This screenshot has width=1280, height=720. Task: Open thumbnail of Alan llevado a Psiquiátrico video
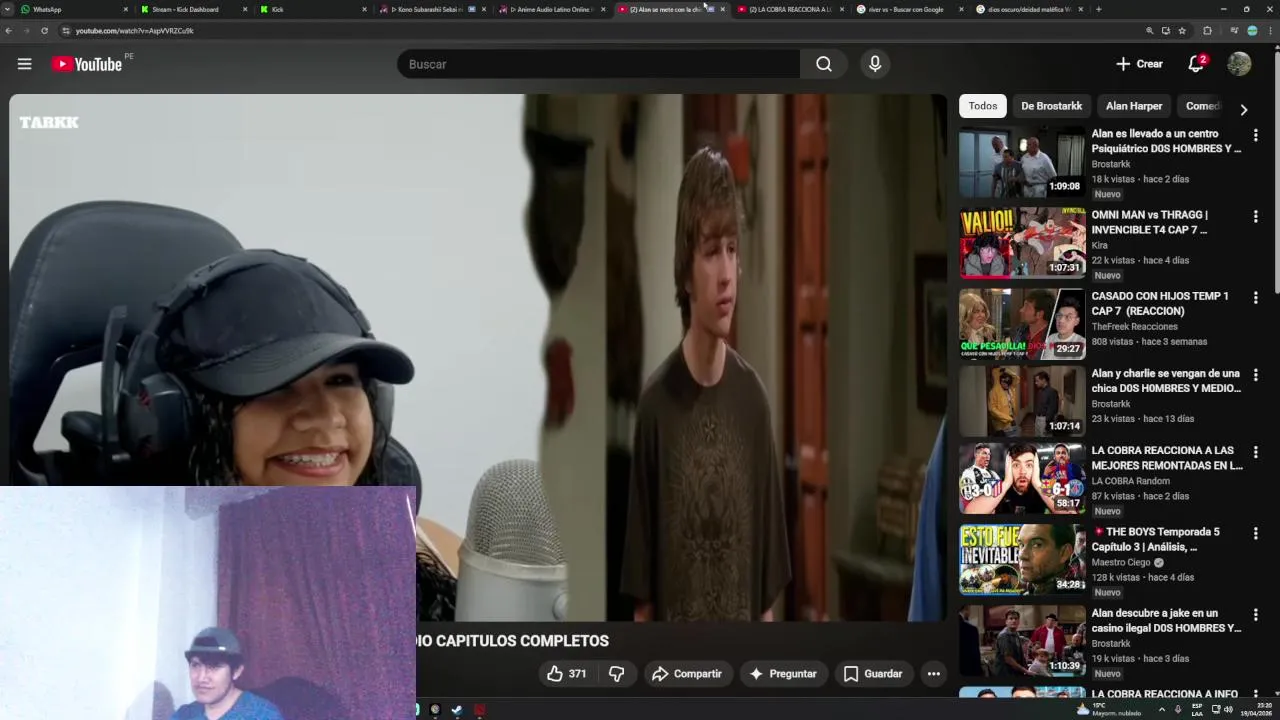click(x=1022, y=162)
